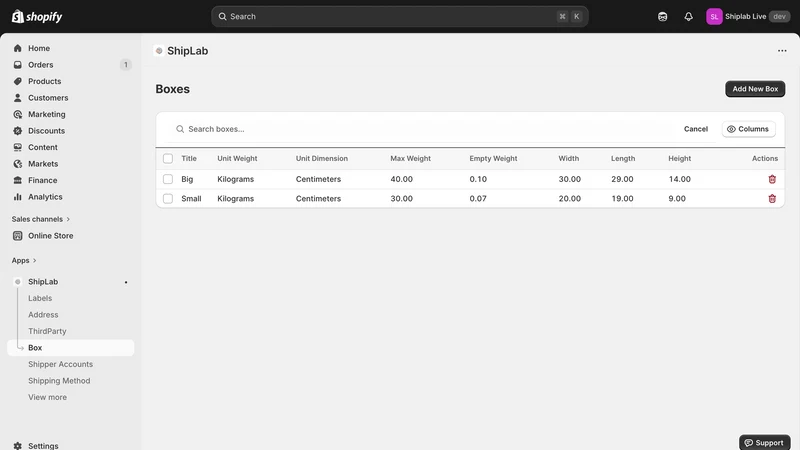Click the Orders inbox icon
This screenshot has width=800, height=450.
[x=18, y=65]
